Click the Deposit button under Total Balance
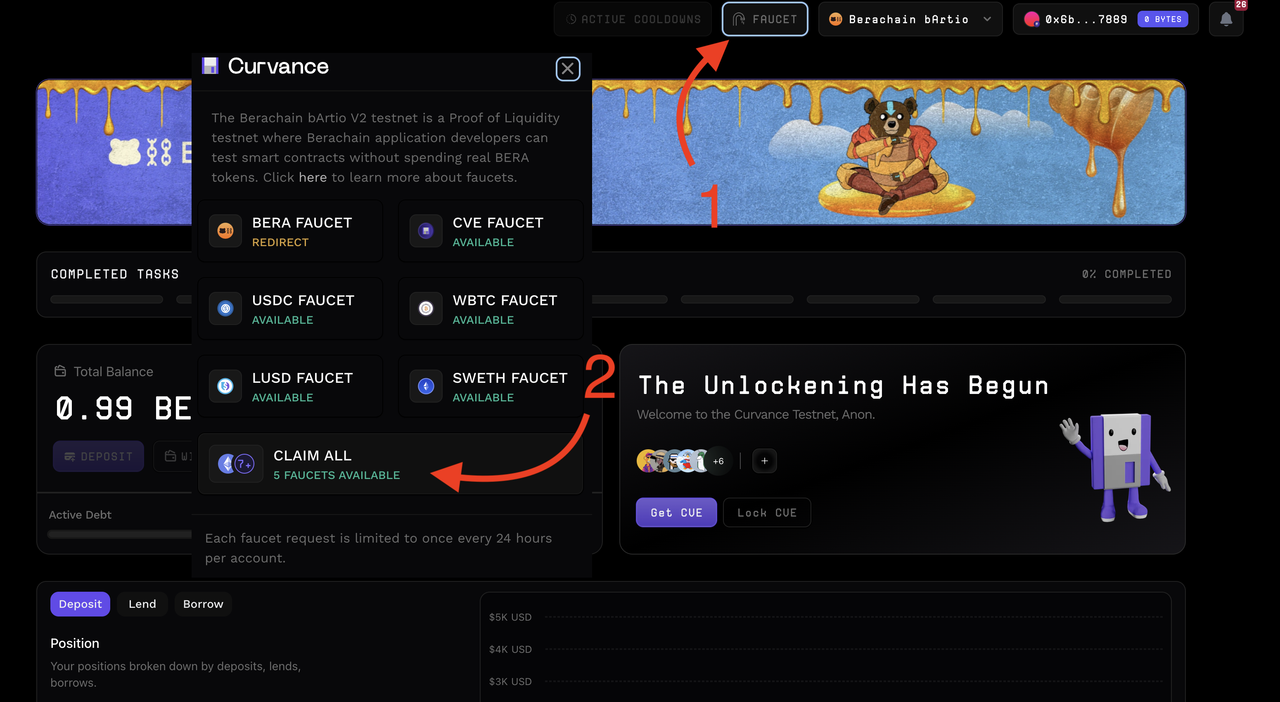The height and width of the screenshot is (702, 1280). pos(99,456)
